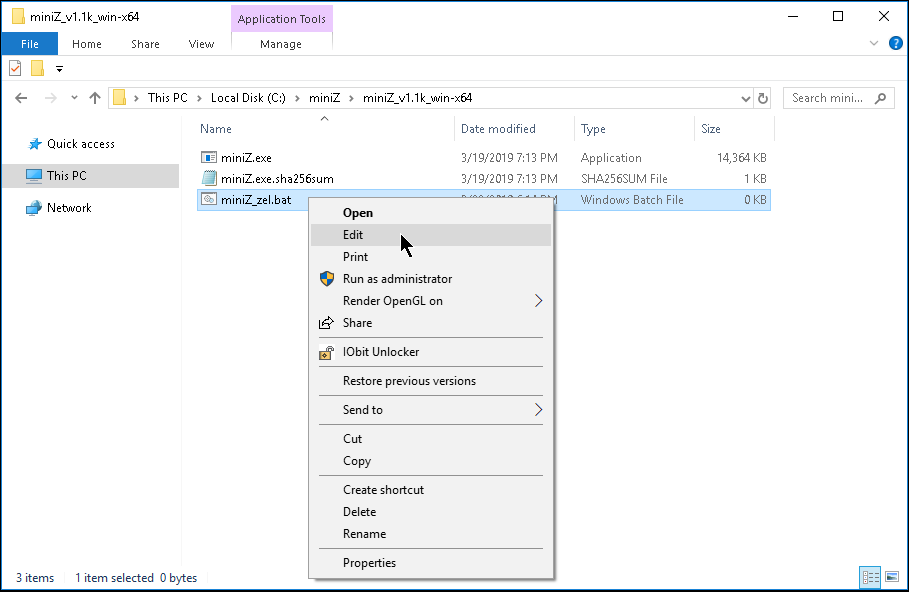The height and width of the screenshot is (592, 909).
Task: Select the miniZ_zel.bat file
Action: click(x=256, y=199)
